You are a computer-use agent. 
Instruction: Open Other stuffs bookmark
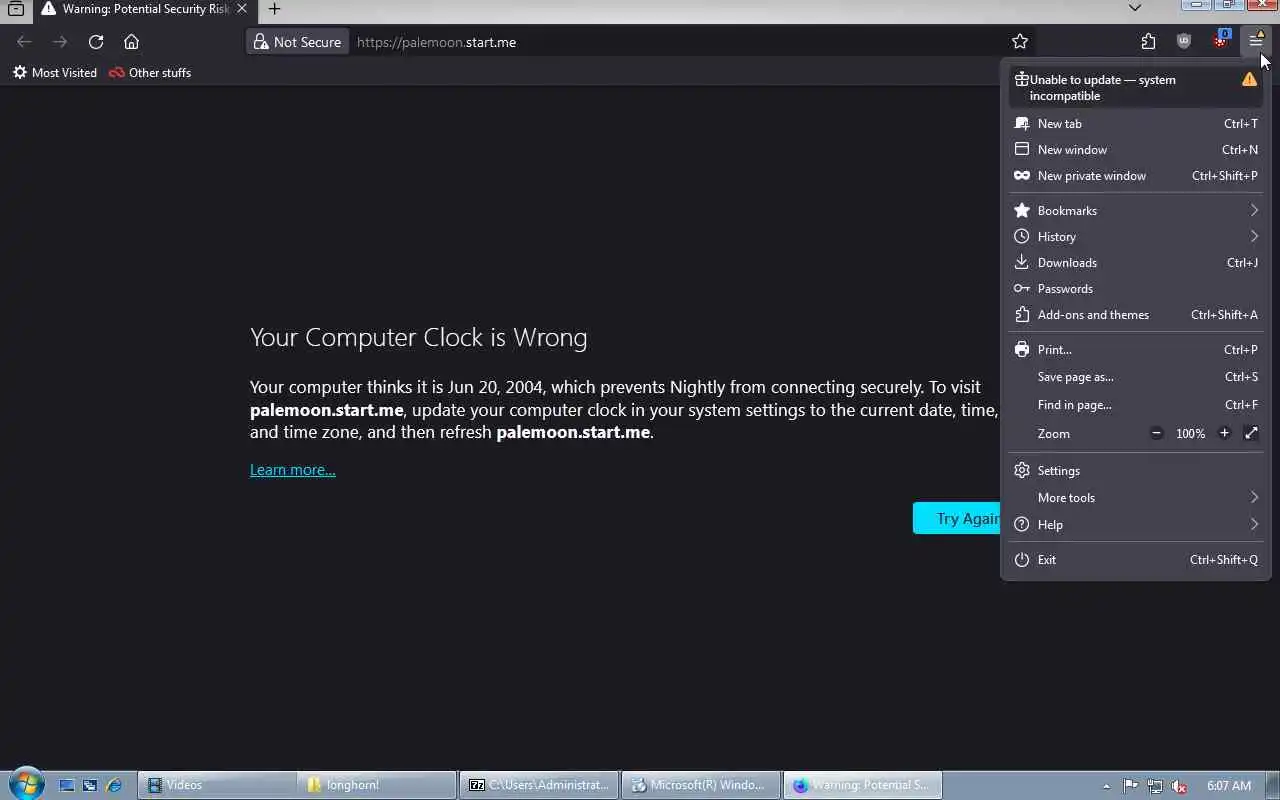(150, 73)
